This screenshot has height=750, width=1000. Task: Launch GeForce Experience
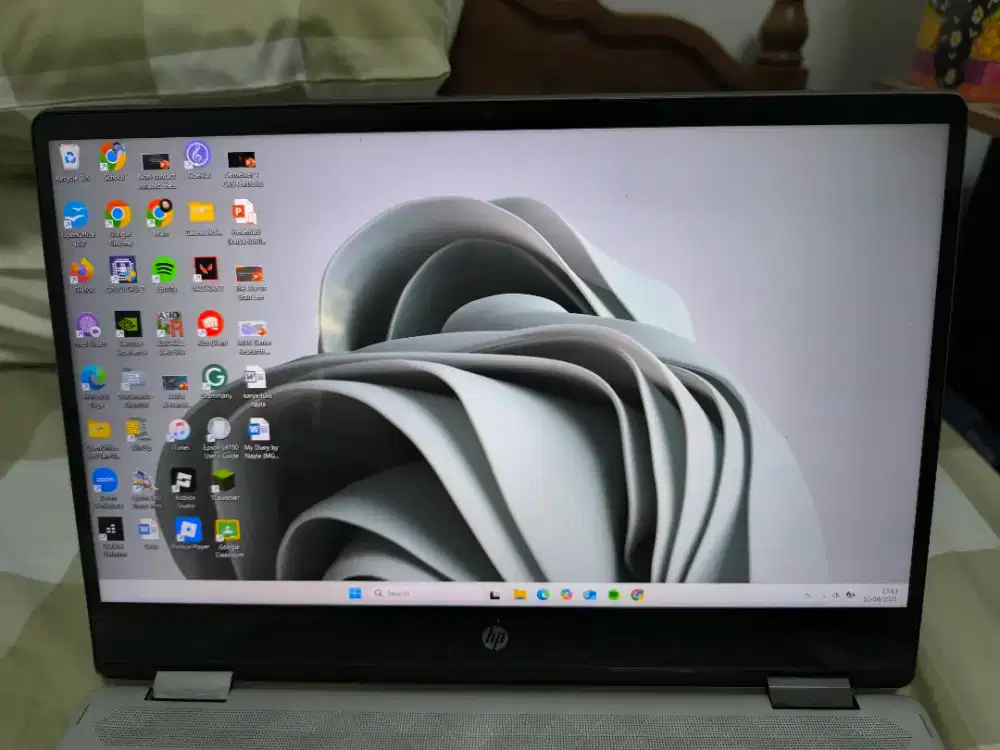click(x=129, y=326)
